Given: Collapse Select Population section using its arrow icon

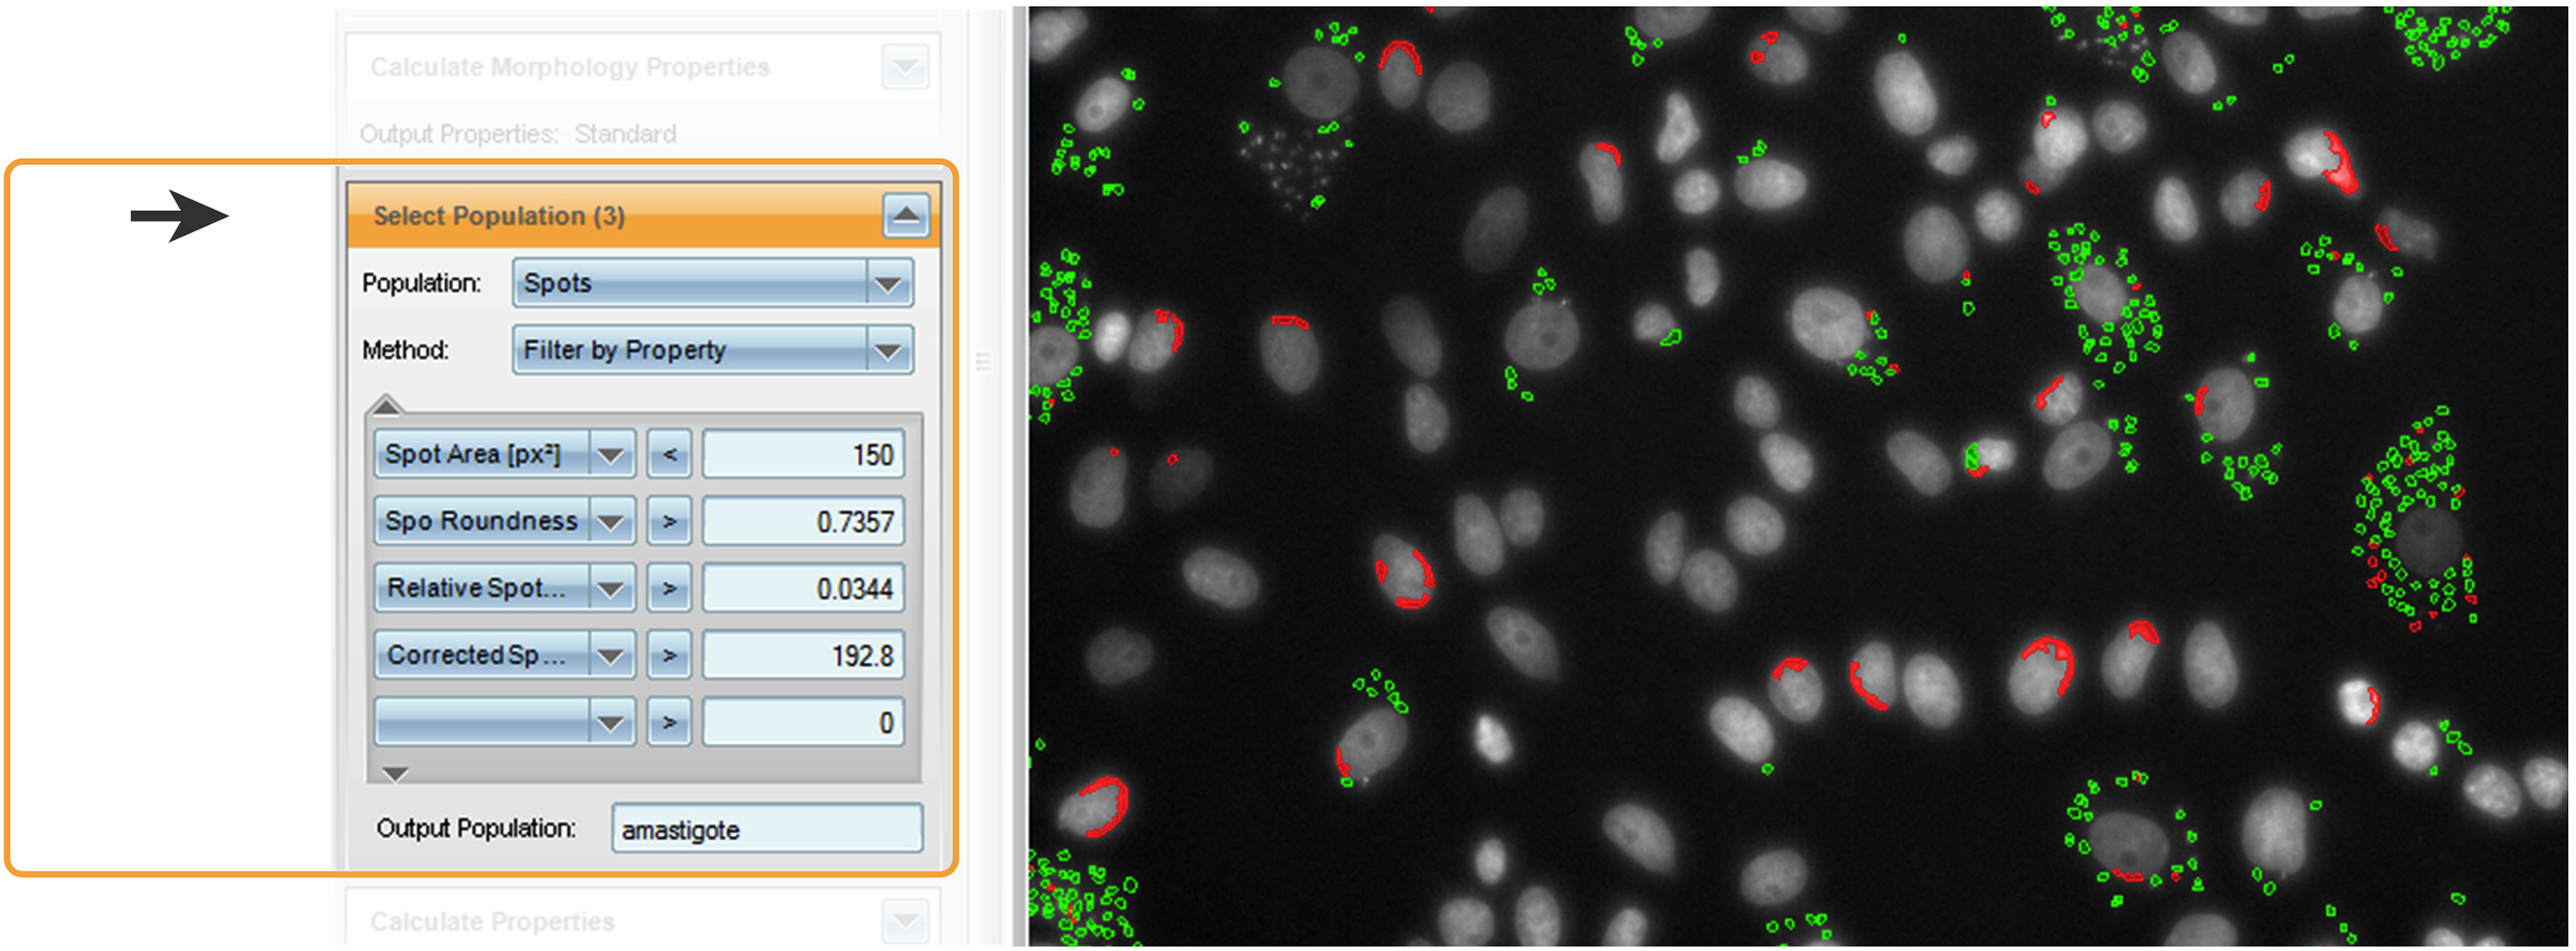Looking at the screenshot, I should [908, 215].
